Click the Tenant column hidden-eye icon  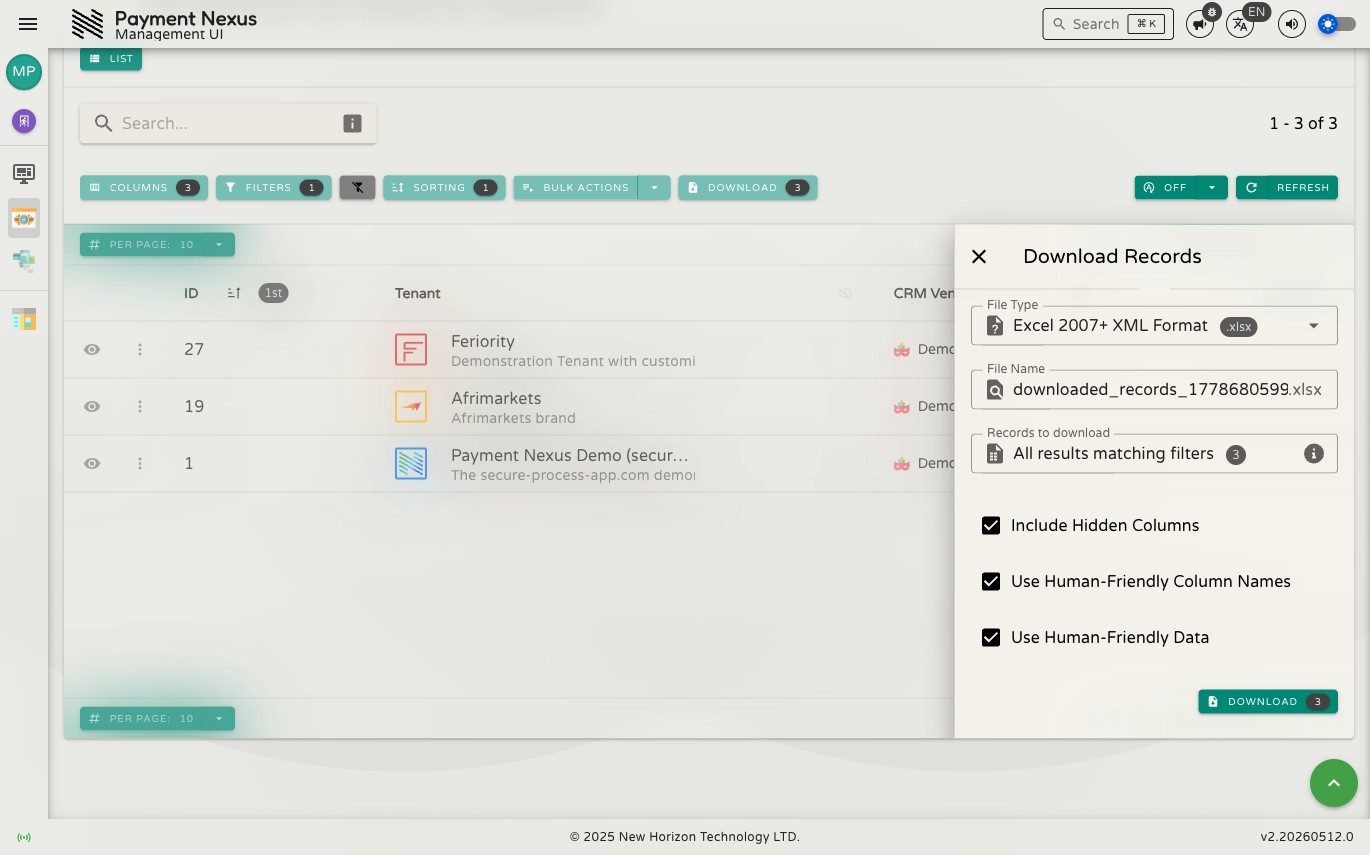(845, 293)
